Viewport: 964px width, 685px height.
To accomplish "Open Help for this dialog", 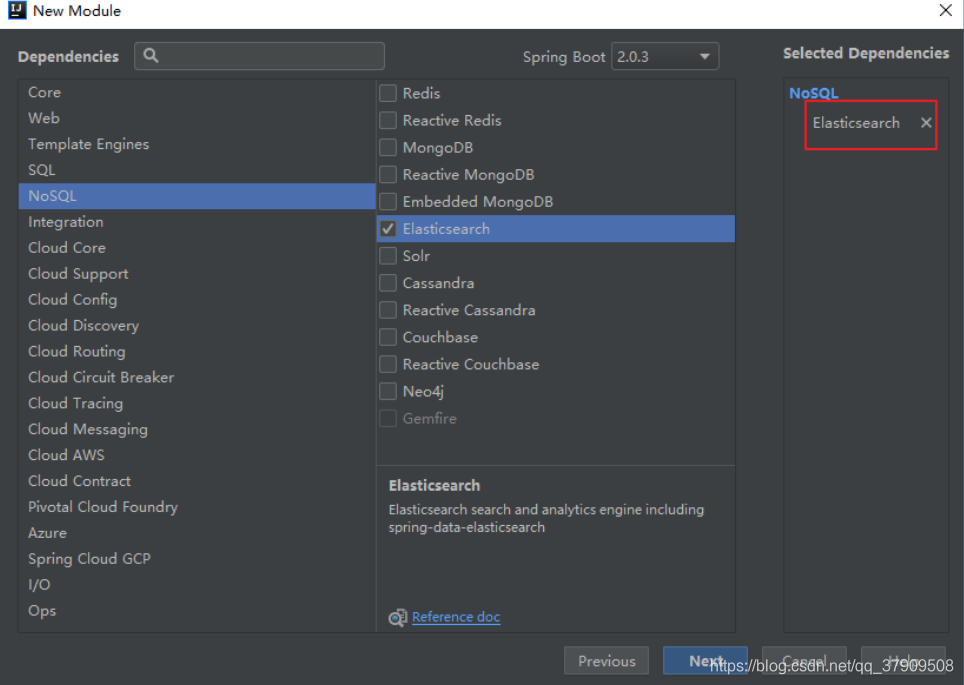I will pyautogui.click(x=903, y=661).
